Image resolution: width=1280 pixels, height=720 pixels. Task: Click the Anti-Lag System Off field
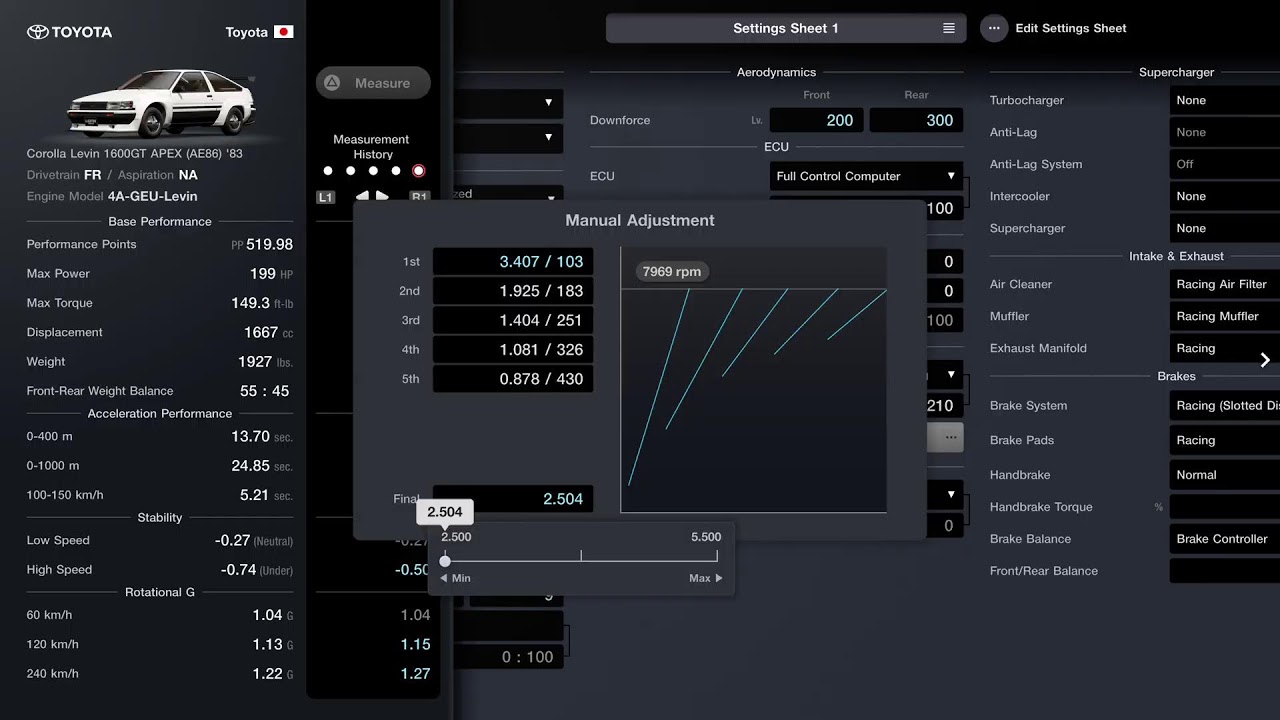(1225, 164)
